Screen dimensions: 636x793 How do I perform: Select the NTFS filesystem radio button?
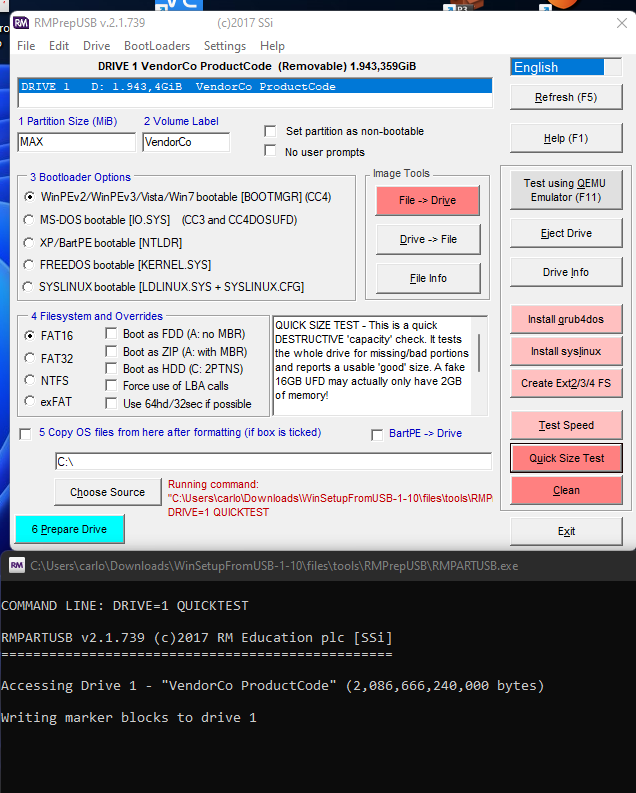pos(31,380)
